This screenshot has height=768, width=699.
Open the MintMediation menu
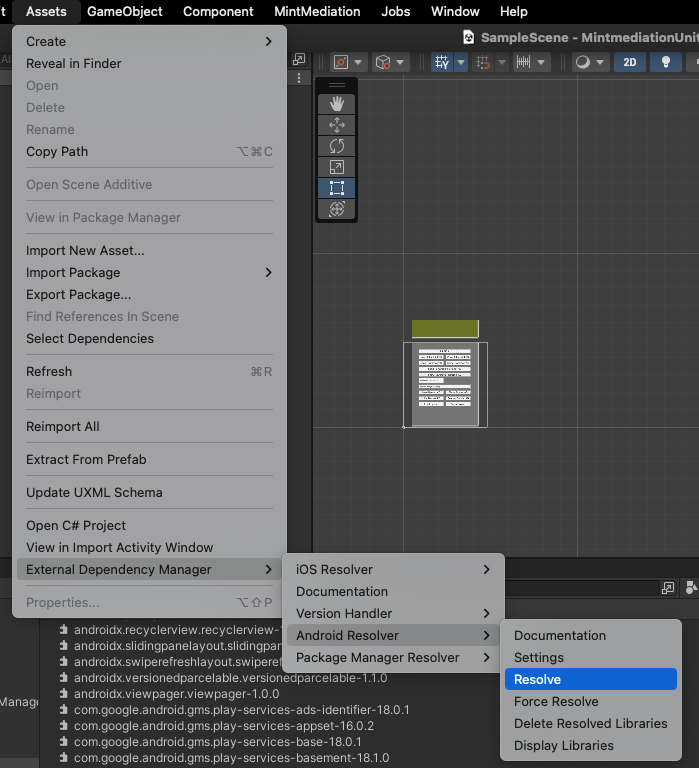pyautogui.click(x=317, y=11)
